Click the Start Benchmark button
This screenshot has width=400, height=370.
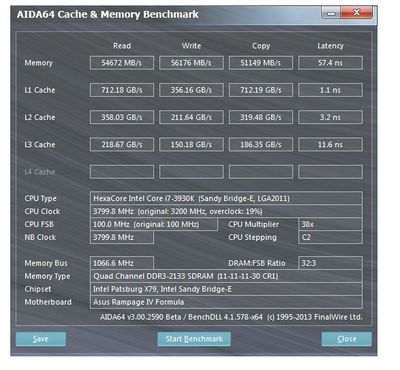194,339
